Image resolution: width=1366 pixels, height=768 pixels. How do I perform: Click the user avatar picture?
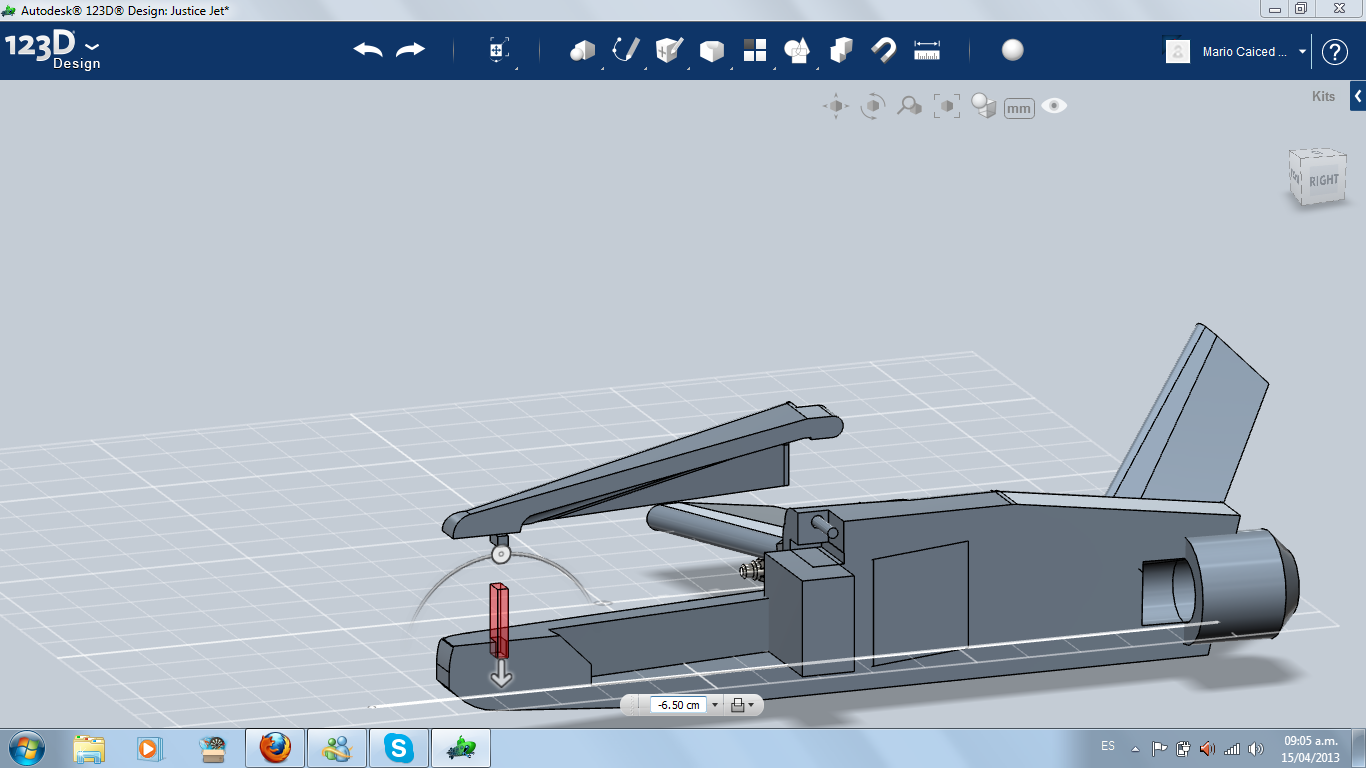tap(1178, 52)
